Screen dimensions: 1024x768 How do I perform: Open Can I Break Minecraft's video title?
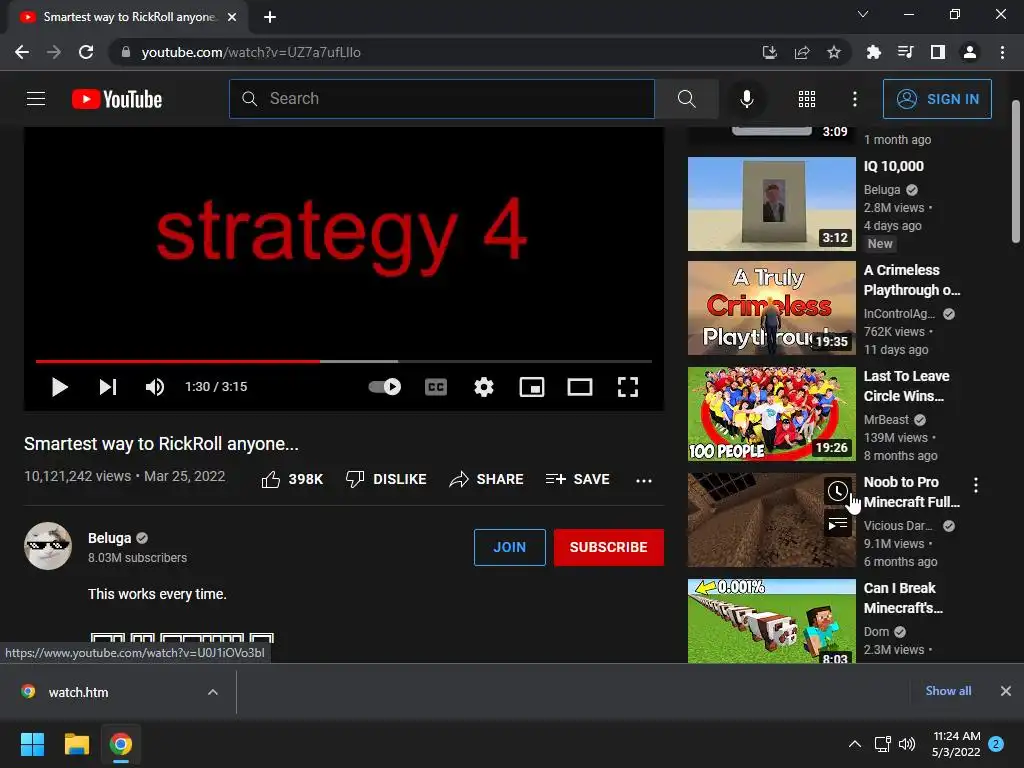(x=903, y=598)
